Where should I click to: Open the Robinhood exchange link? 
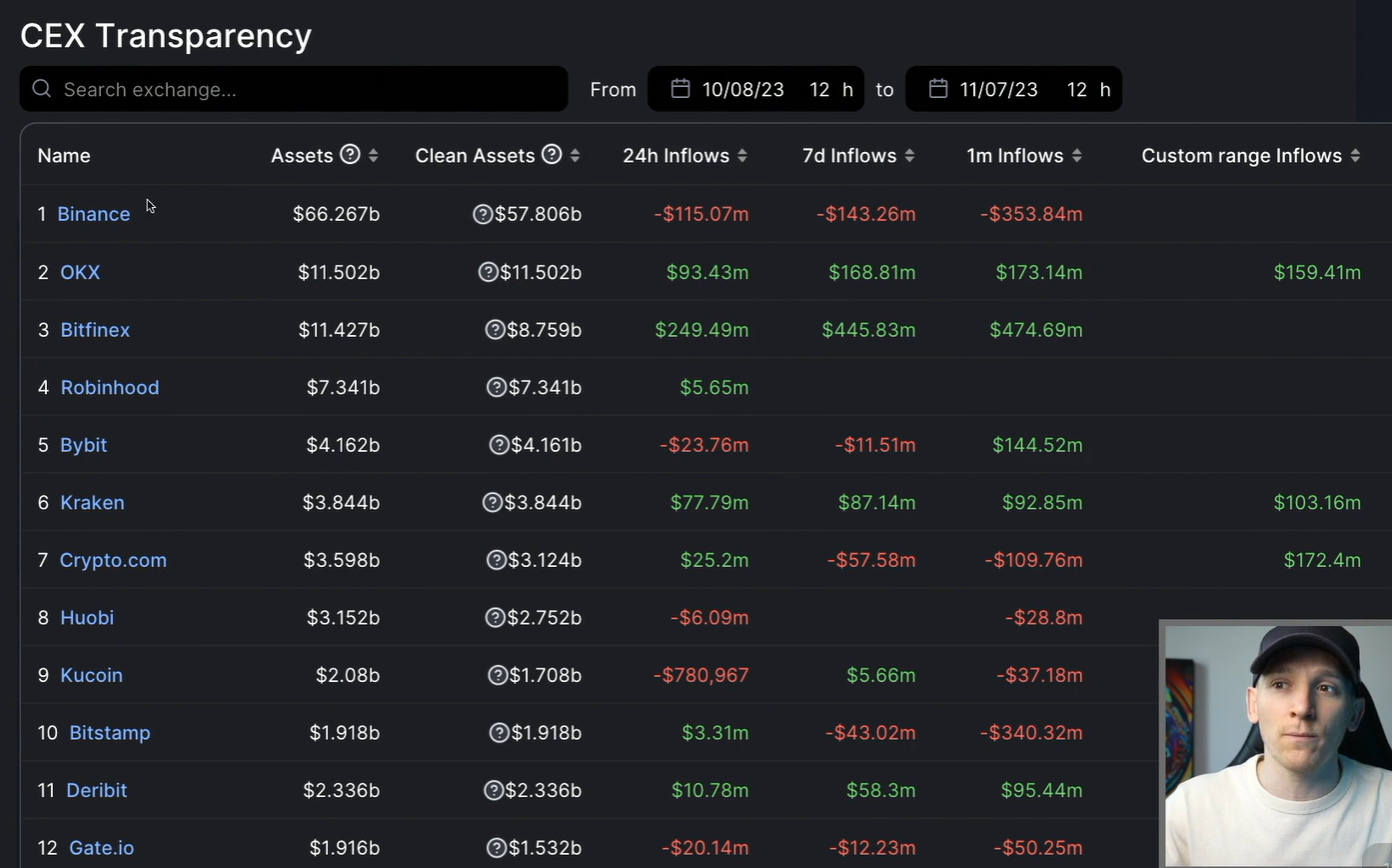(110, 387)
